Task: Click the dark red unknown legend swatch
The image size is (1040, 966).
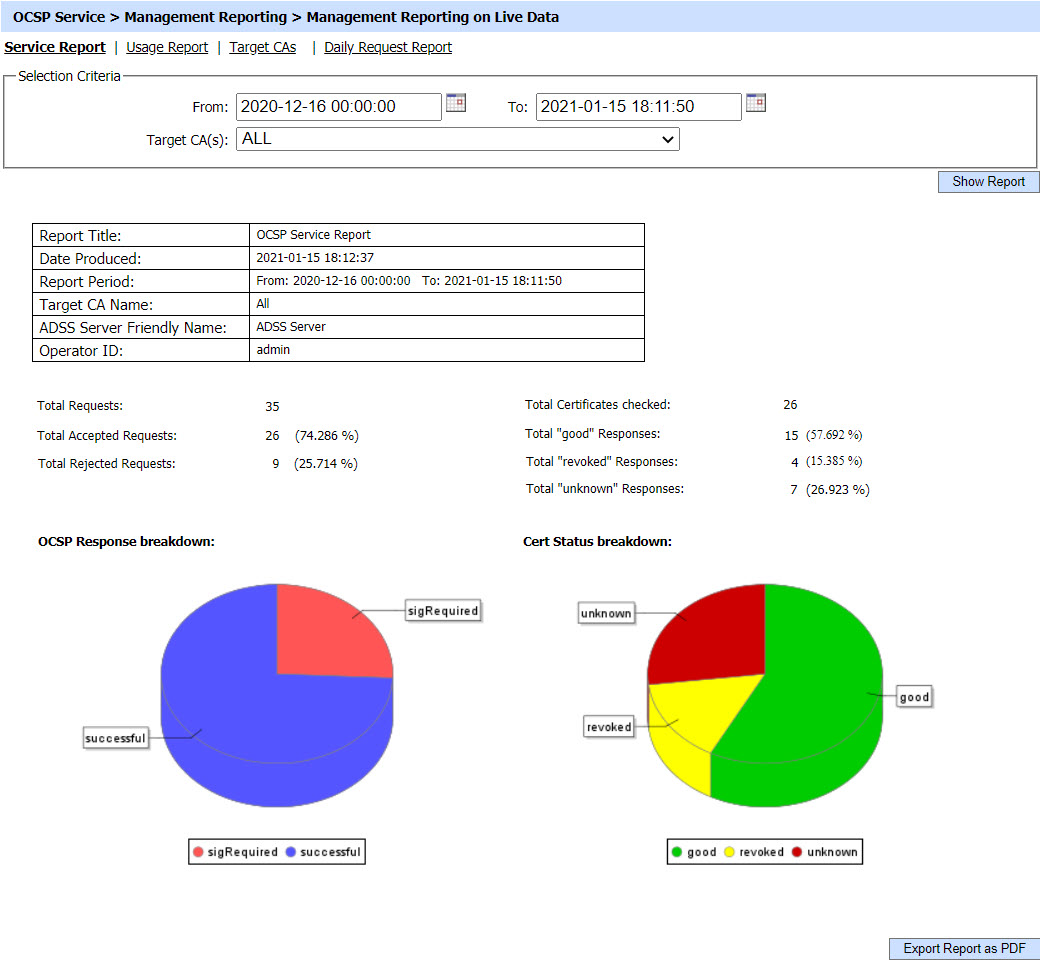Action: pos(797,852)
